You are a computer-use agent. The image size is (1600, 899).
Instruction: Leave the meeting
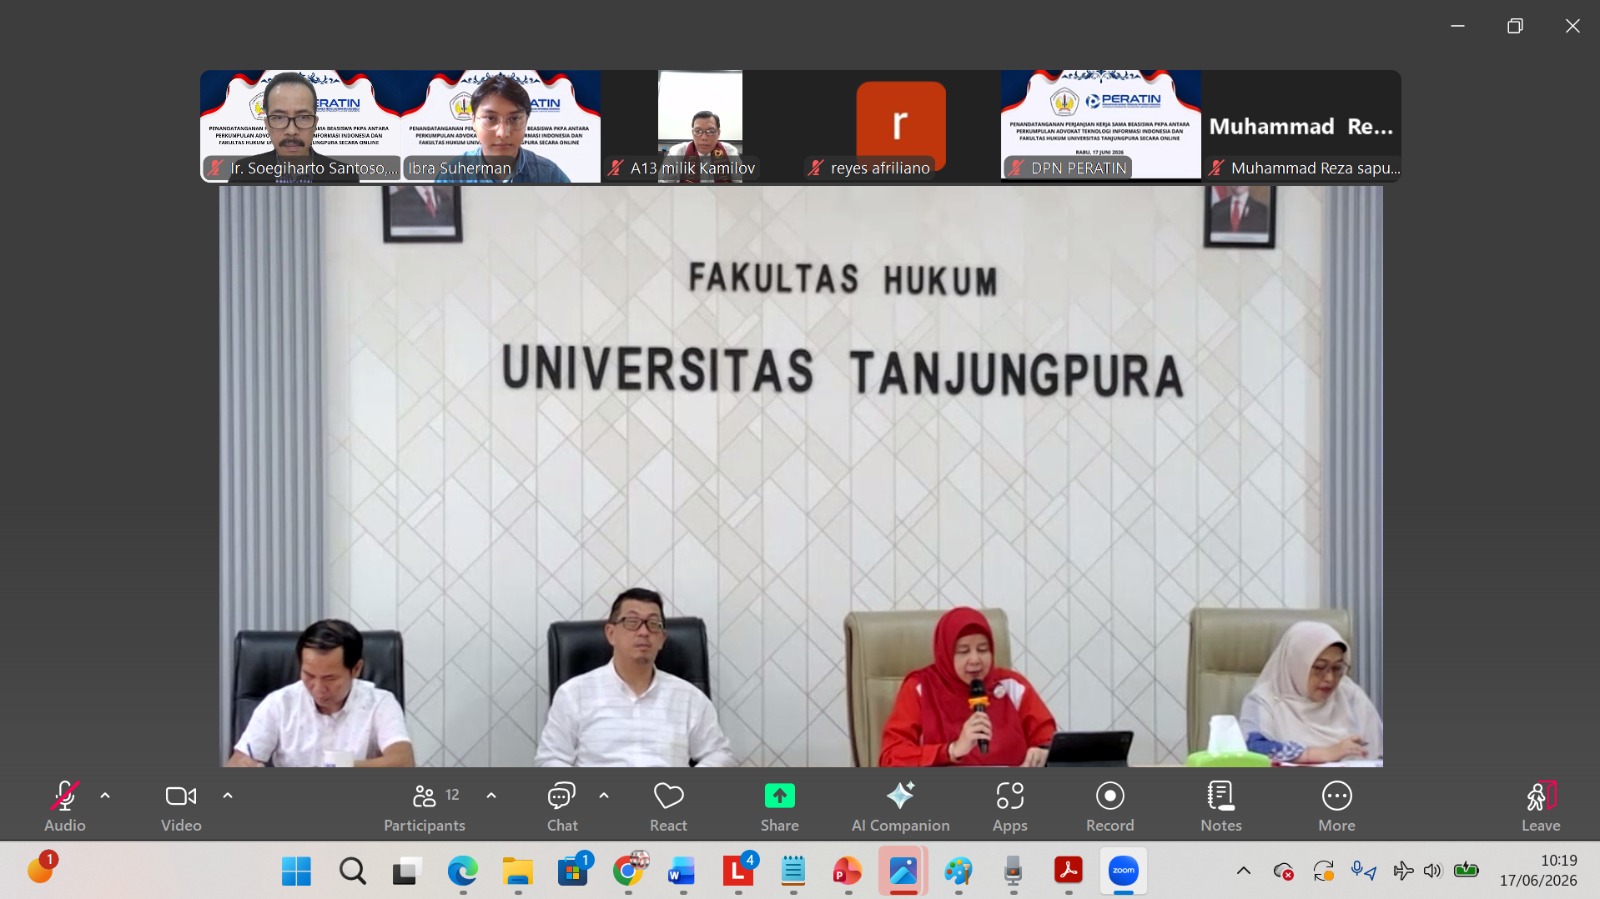[1541, 806]
